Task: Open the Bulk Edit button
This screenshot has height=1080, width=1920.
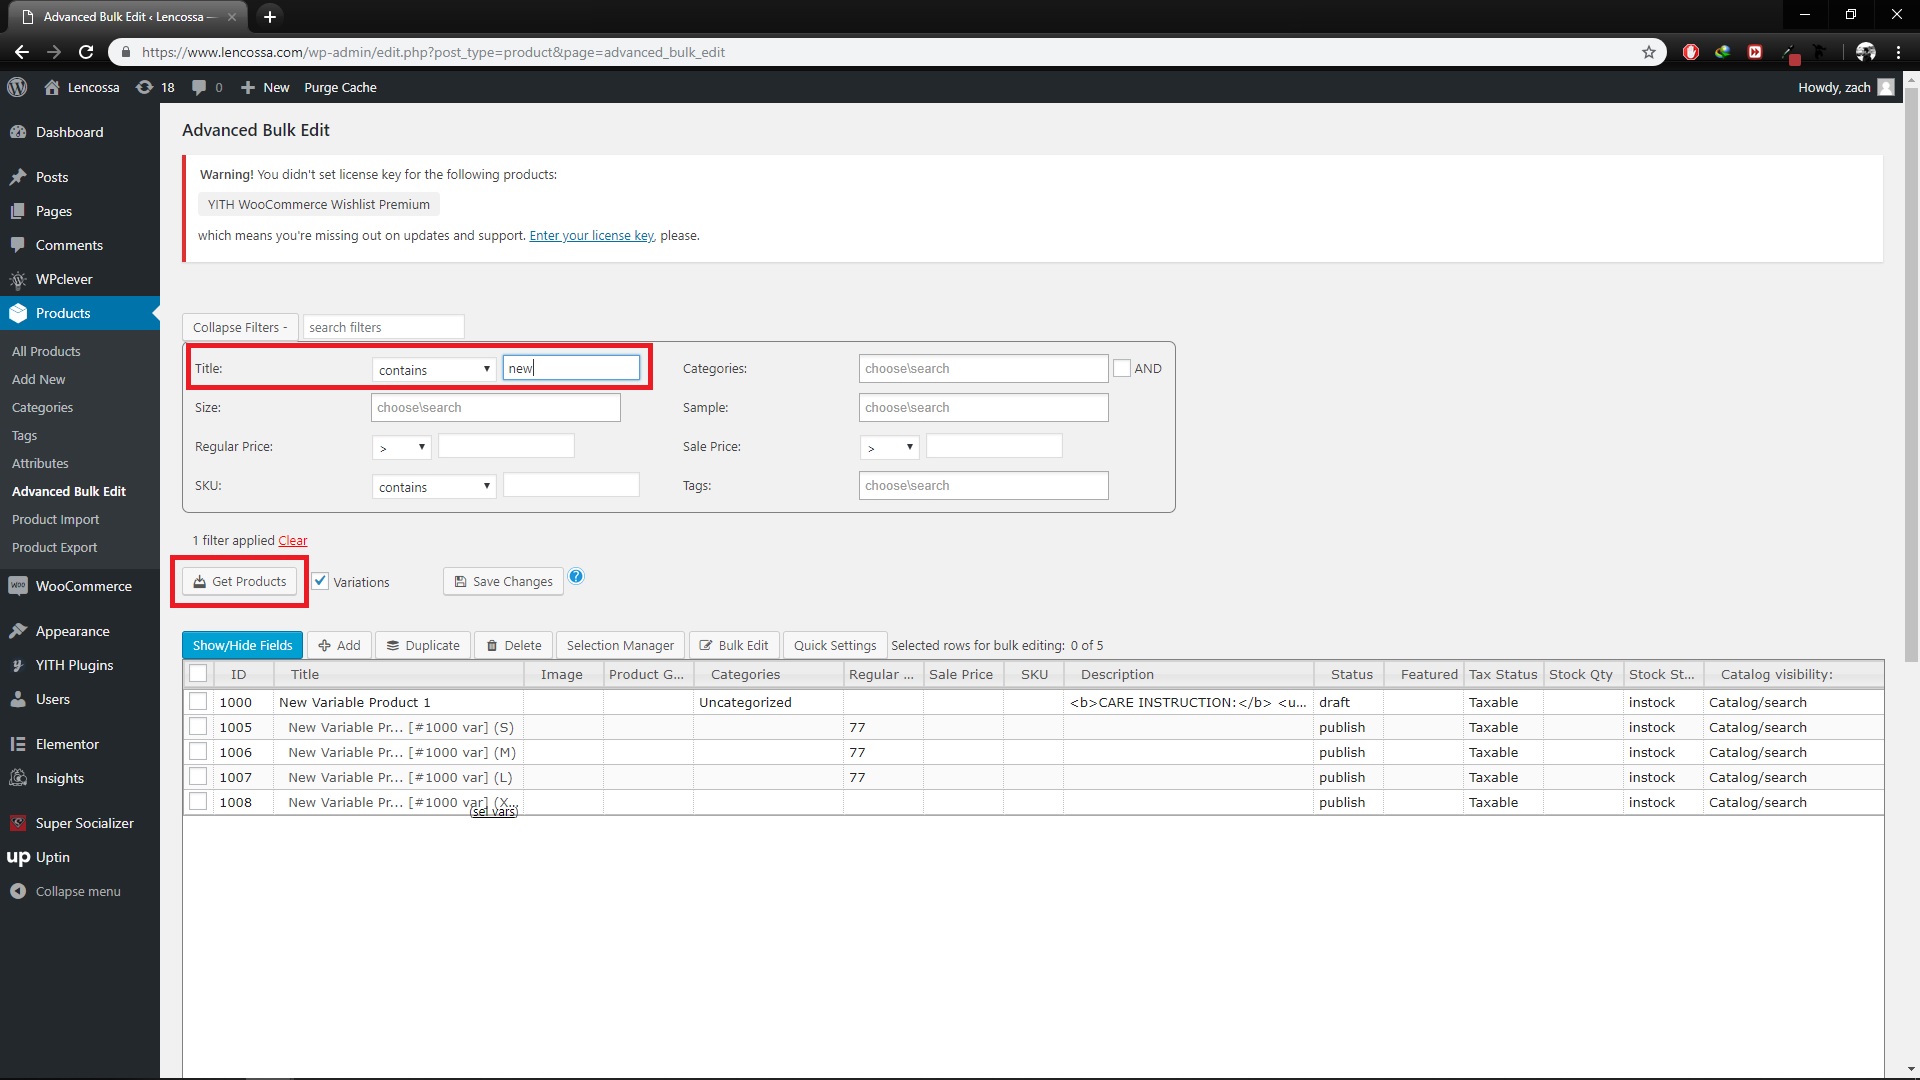Action: tap(733, 645)
